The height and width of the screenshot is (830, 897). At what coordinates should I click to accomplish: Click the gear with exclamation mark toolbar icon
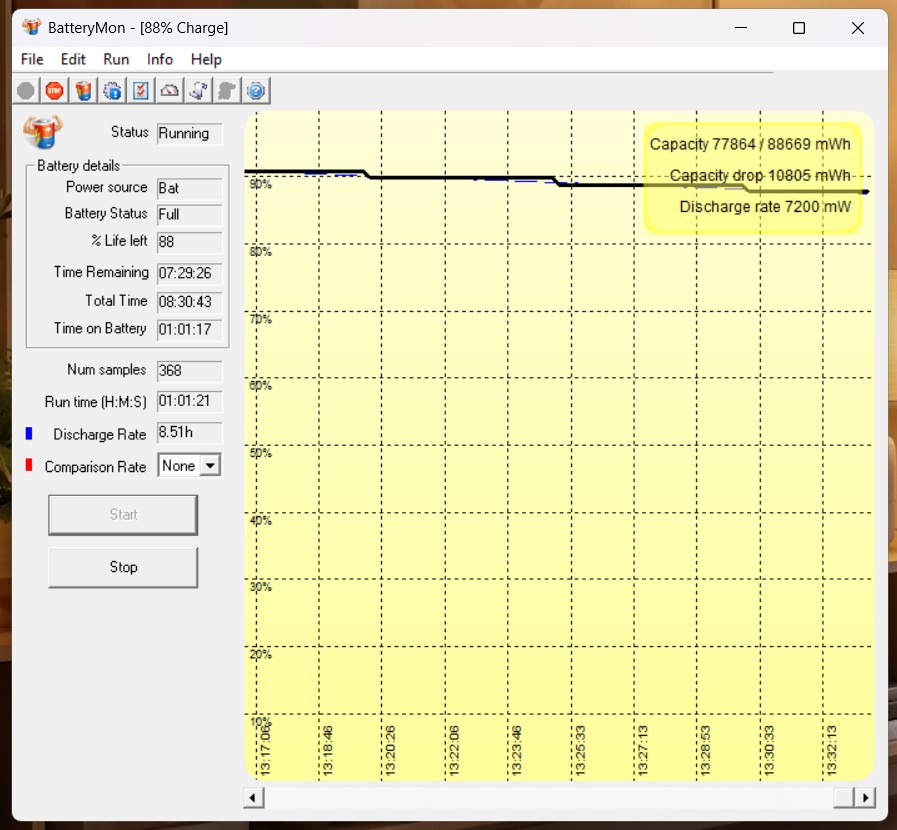(112, 90)
